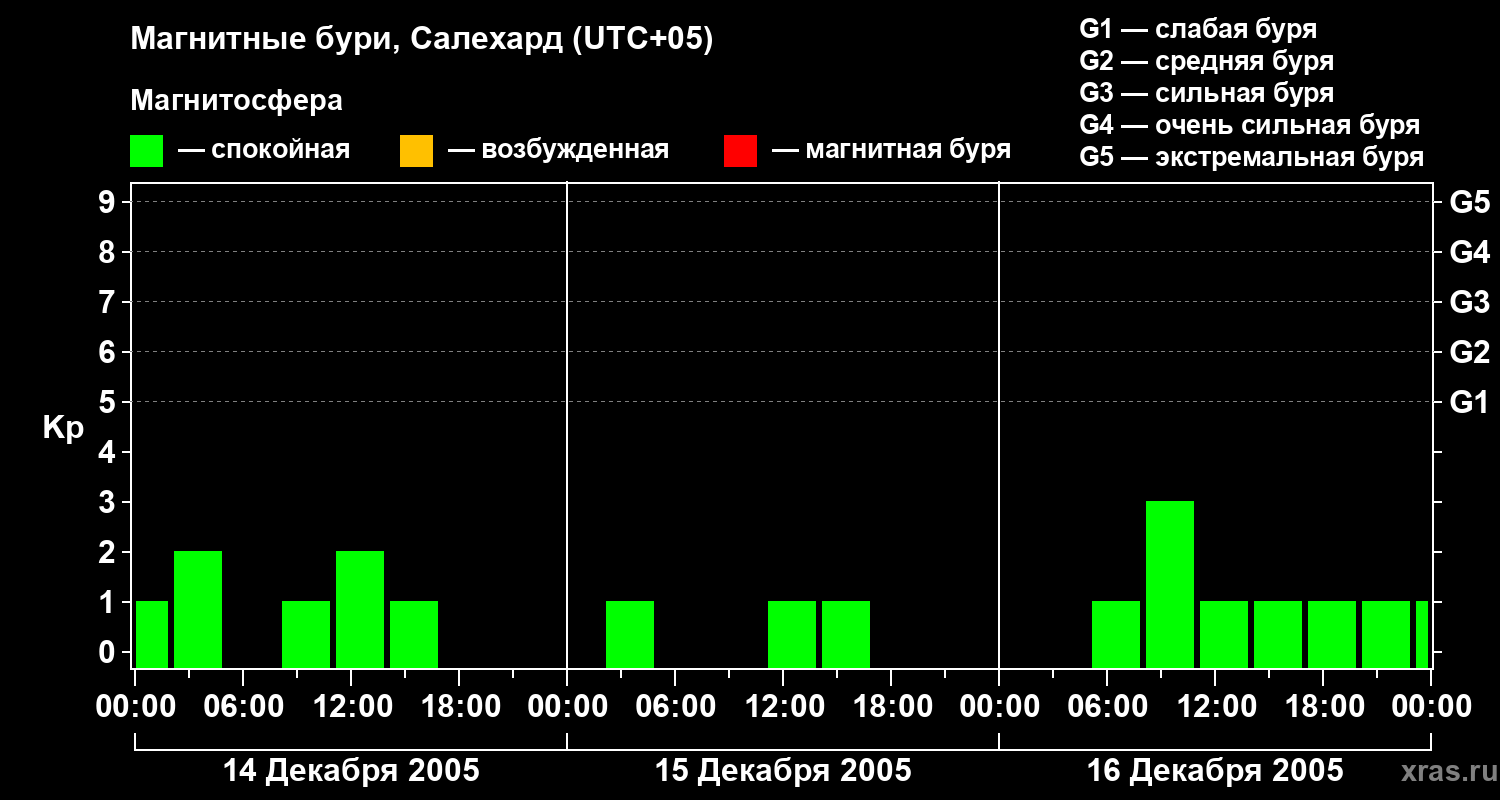This screenshot has width=1500, height=800.
Task: Click the Kp 1 bar at 15:00, 16 December
Action: click(x=1278, y=634)
